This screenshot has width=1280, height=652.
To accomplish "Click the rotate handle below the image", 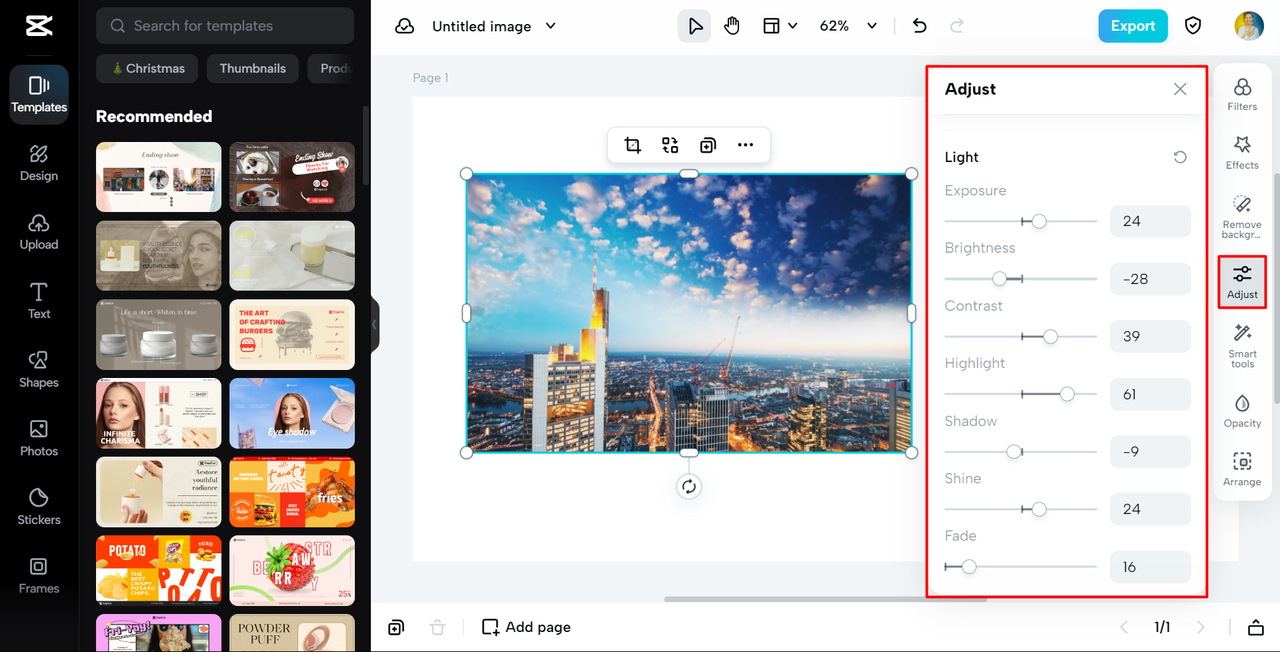I will tap(689, 487).
